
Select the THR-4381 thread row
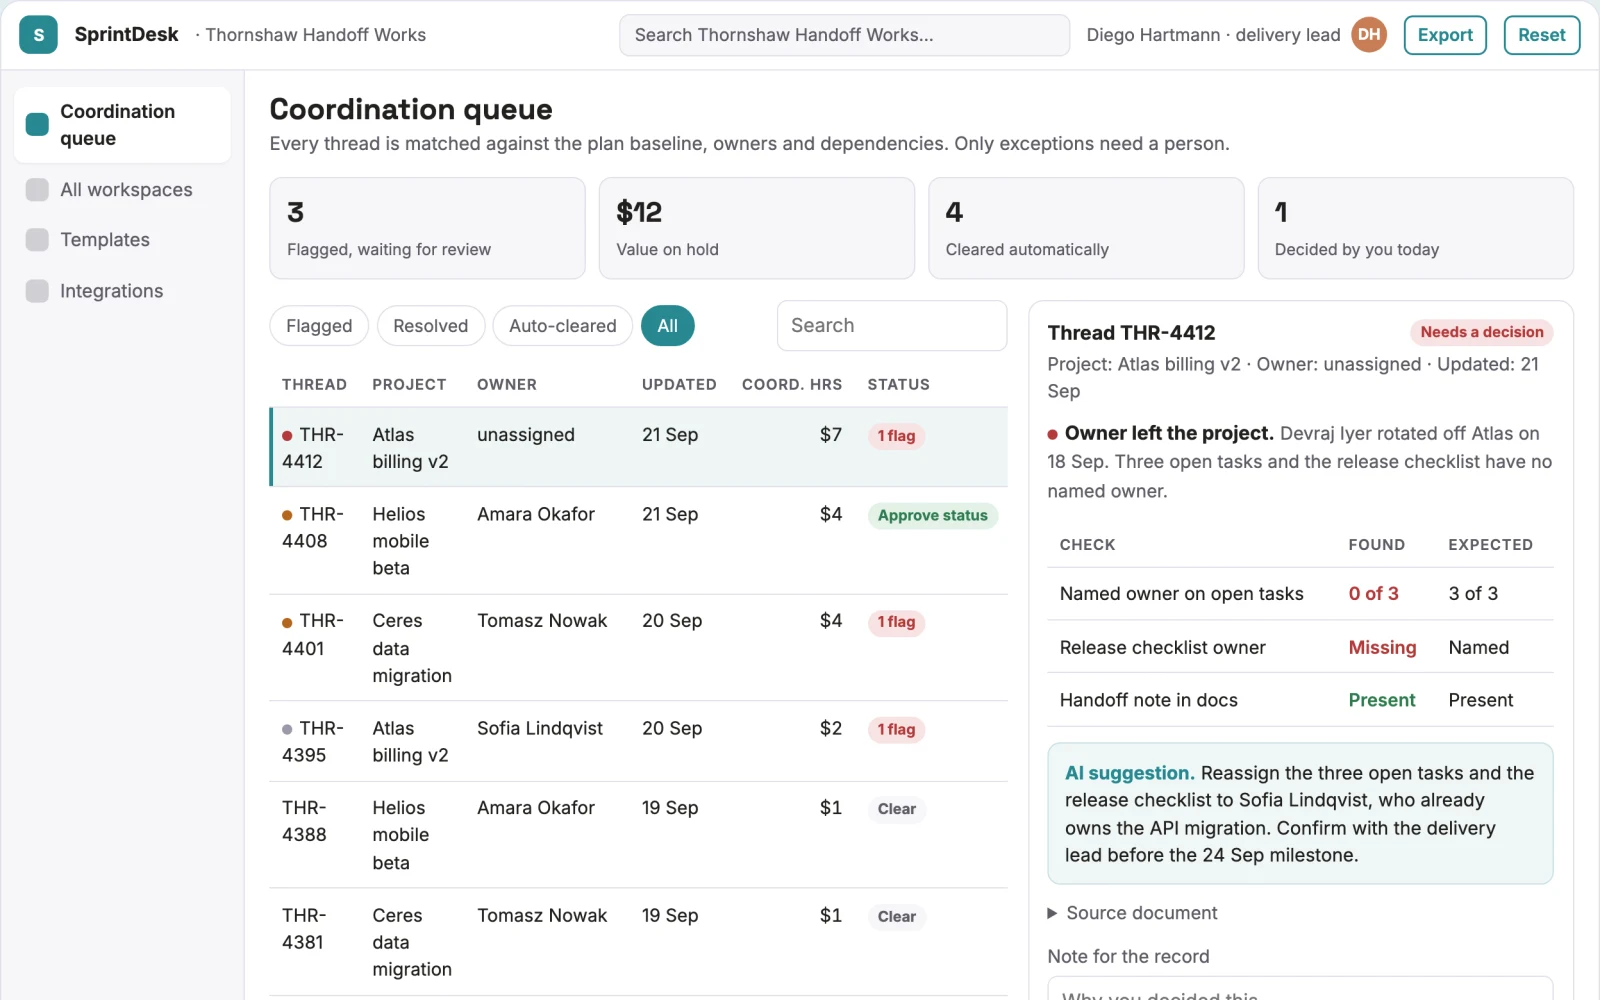638,942
